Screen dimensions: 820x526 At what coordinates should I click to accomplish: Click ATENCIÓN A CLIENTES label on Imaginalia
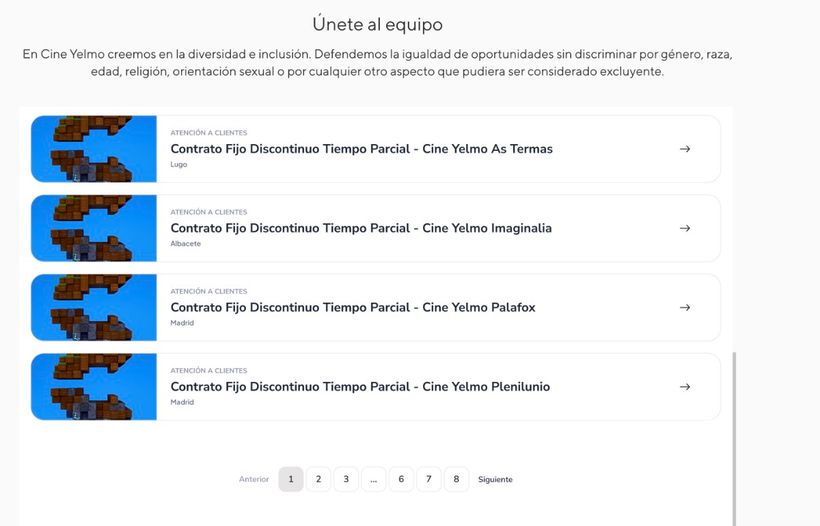point(209,212)
